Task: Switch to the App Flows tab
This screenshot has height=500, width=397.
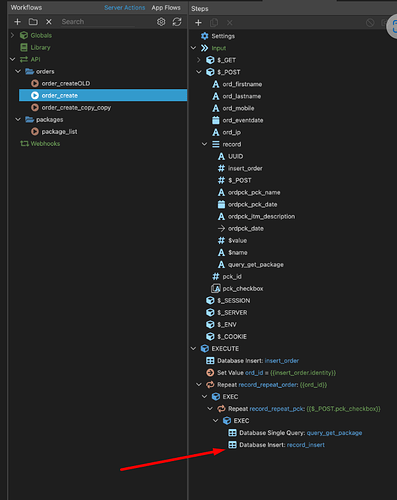Action: [166, 8]
